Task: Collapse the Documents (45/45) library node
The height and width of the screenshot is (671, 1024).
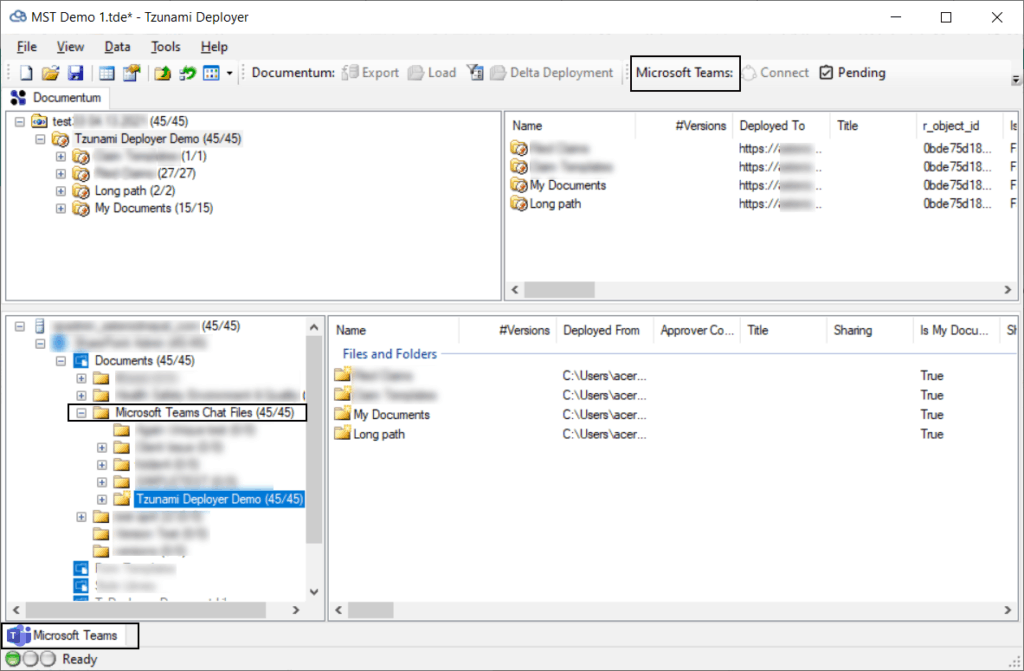Action: (x=61, y=361)
